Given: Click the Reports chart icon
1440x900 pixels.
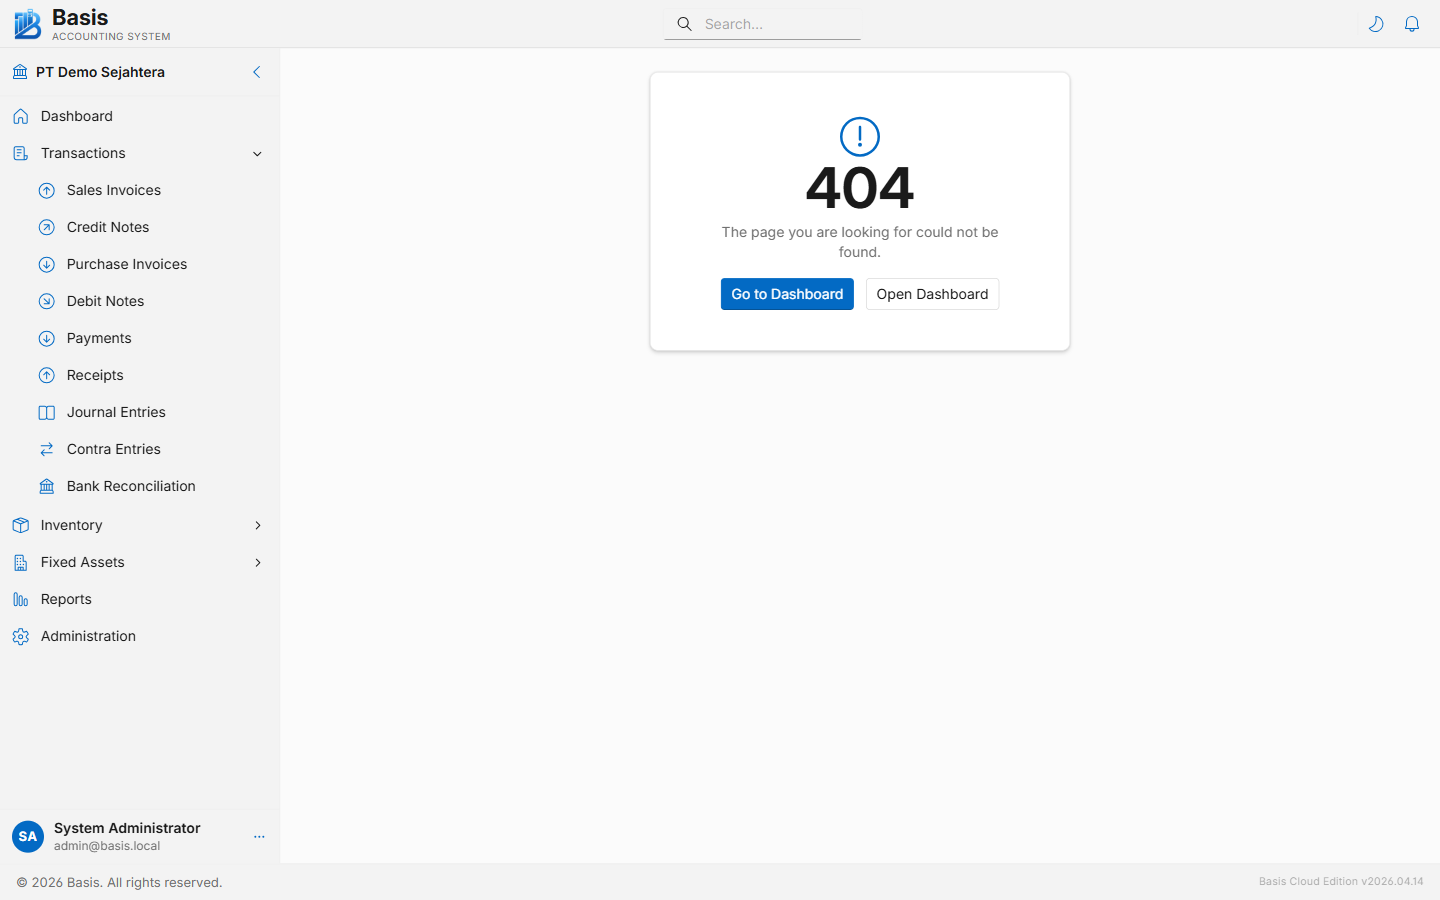Looking at the screenshot, I should [21, 600].
